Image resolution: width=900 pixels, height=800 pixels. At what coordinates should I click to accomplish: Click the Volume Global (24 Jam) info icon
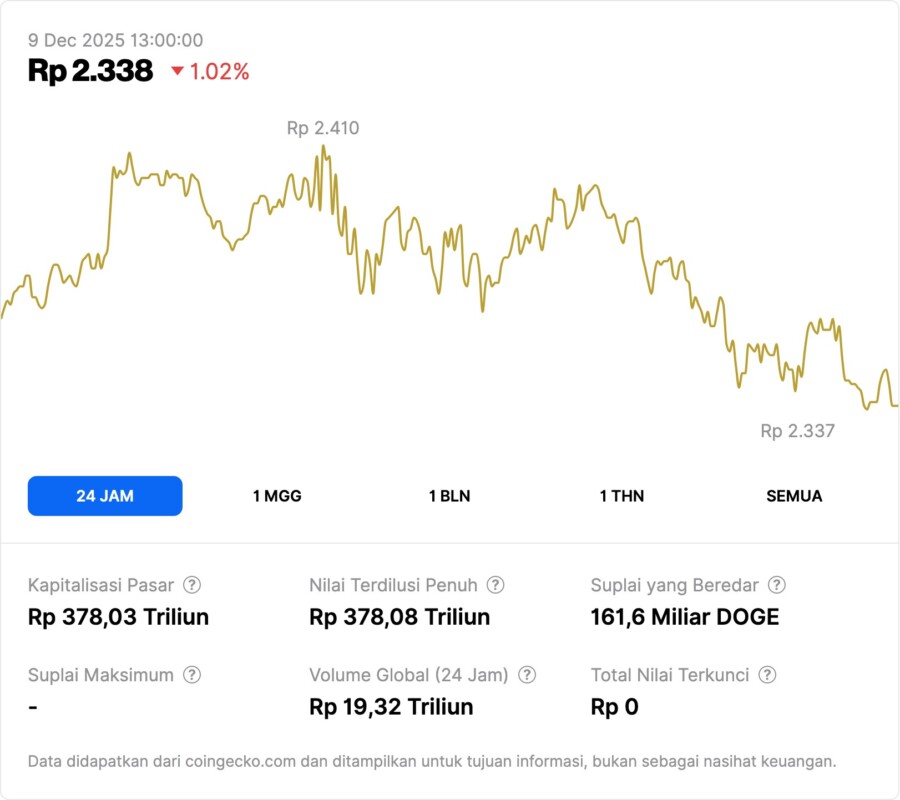pyautogui.click(x=527, y=675)
